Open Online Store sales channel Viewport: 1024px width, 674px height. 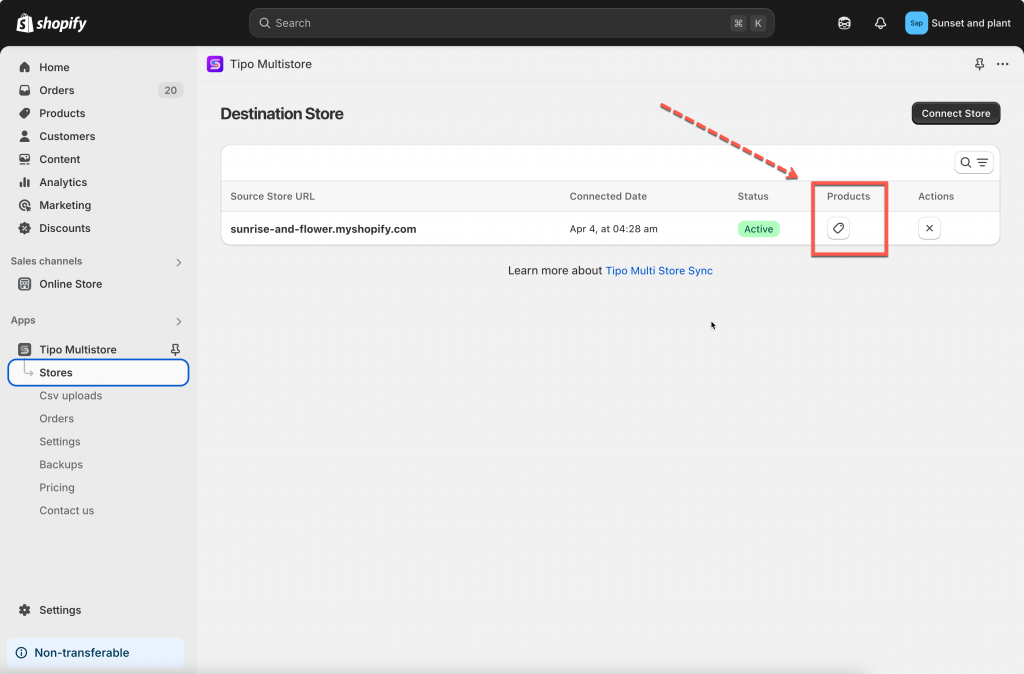coord(71,284)
